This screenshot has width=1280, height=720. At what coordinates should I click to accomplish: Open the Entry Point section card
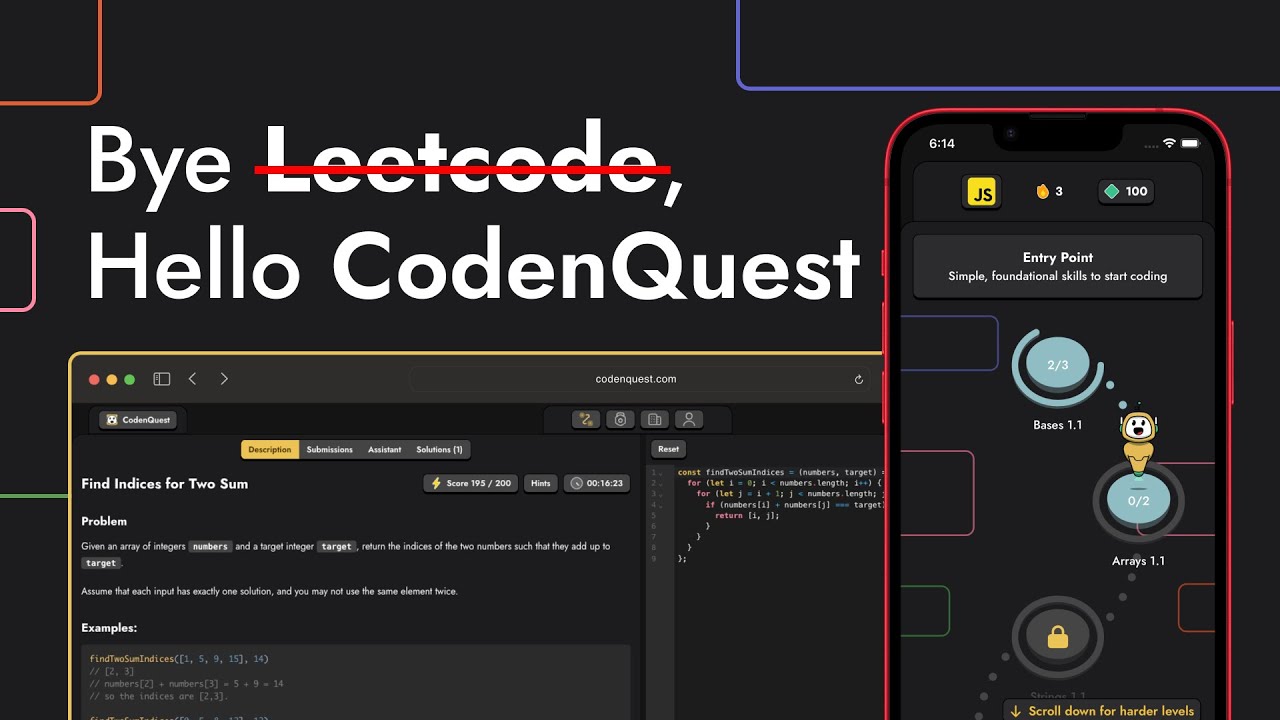(x=1058, y=266)
